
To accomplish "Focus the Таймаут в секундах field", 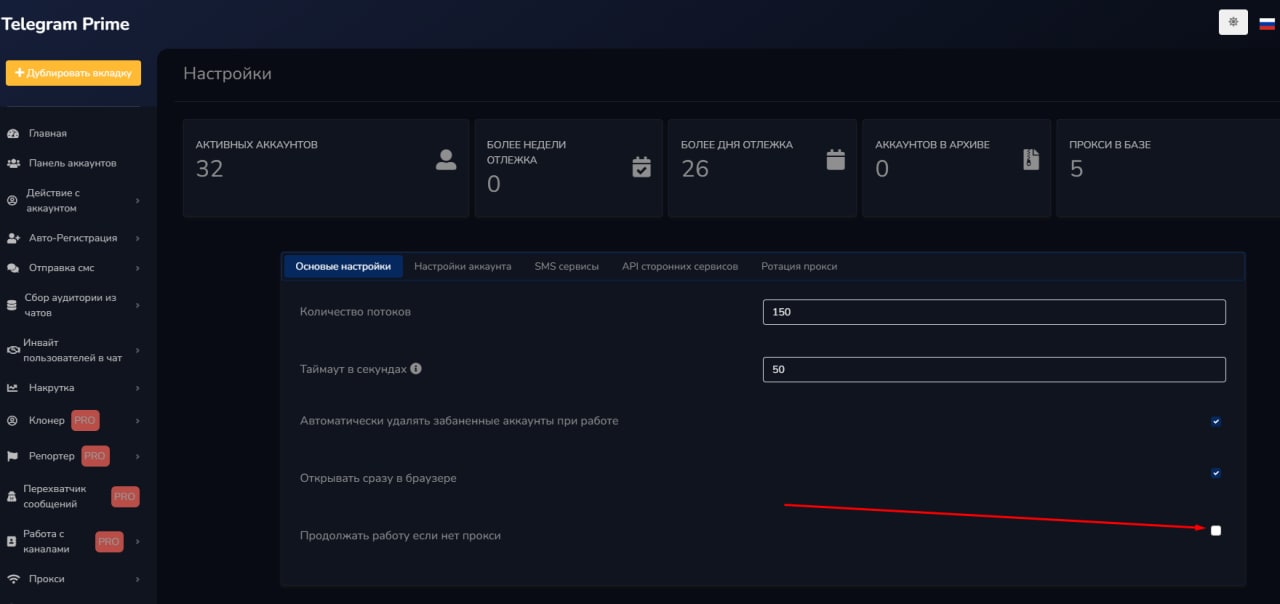I will coord(993,369).
